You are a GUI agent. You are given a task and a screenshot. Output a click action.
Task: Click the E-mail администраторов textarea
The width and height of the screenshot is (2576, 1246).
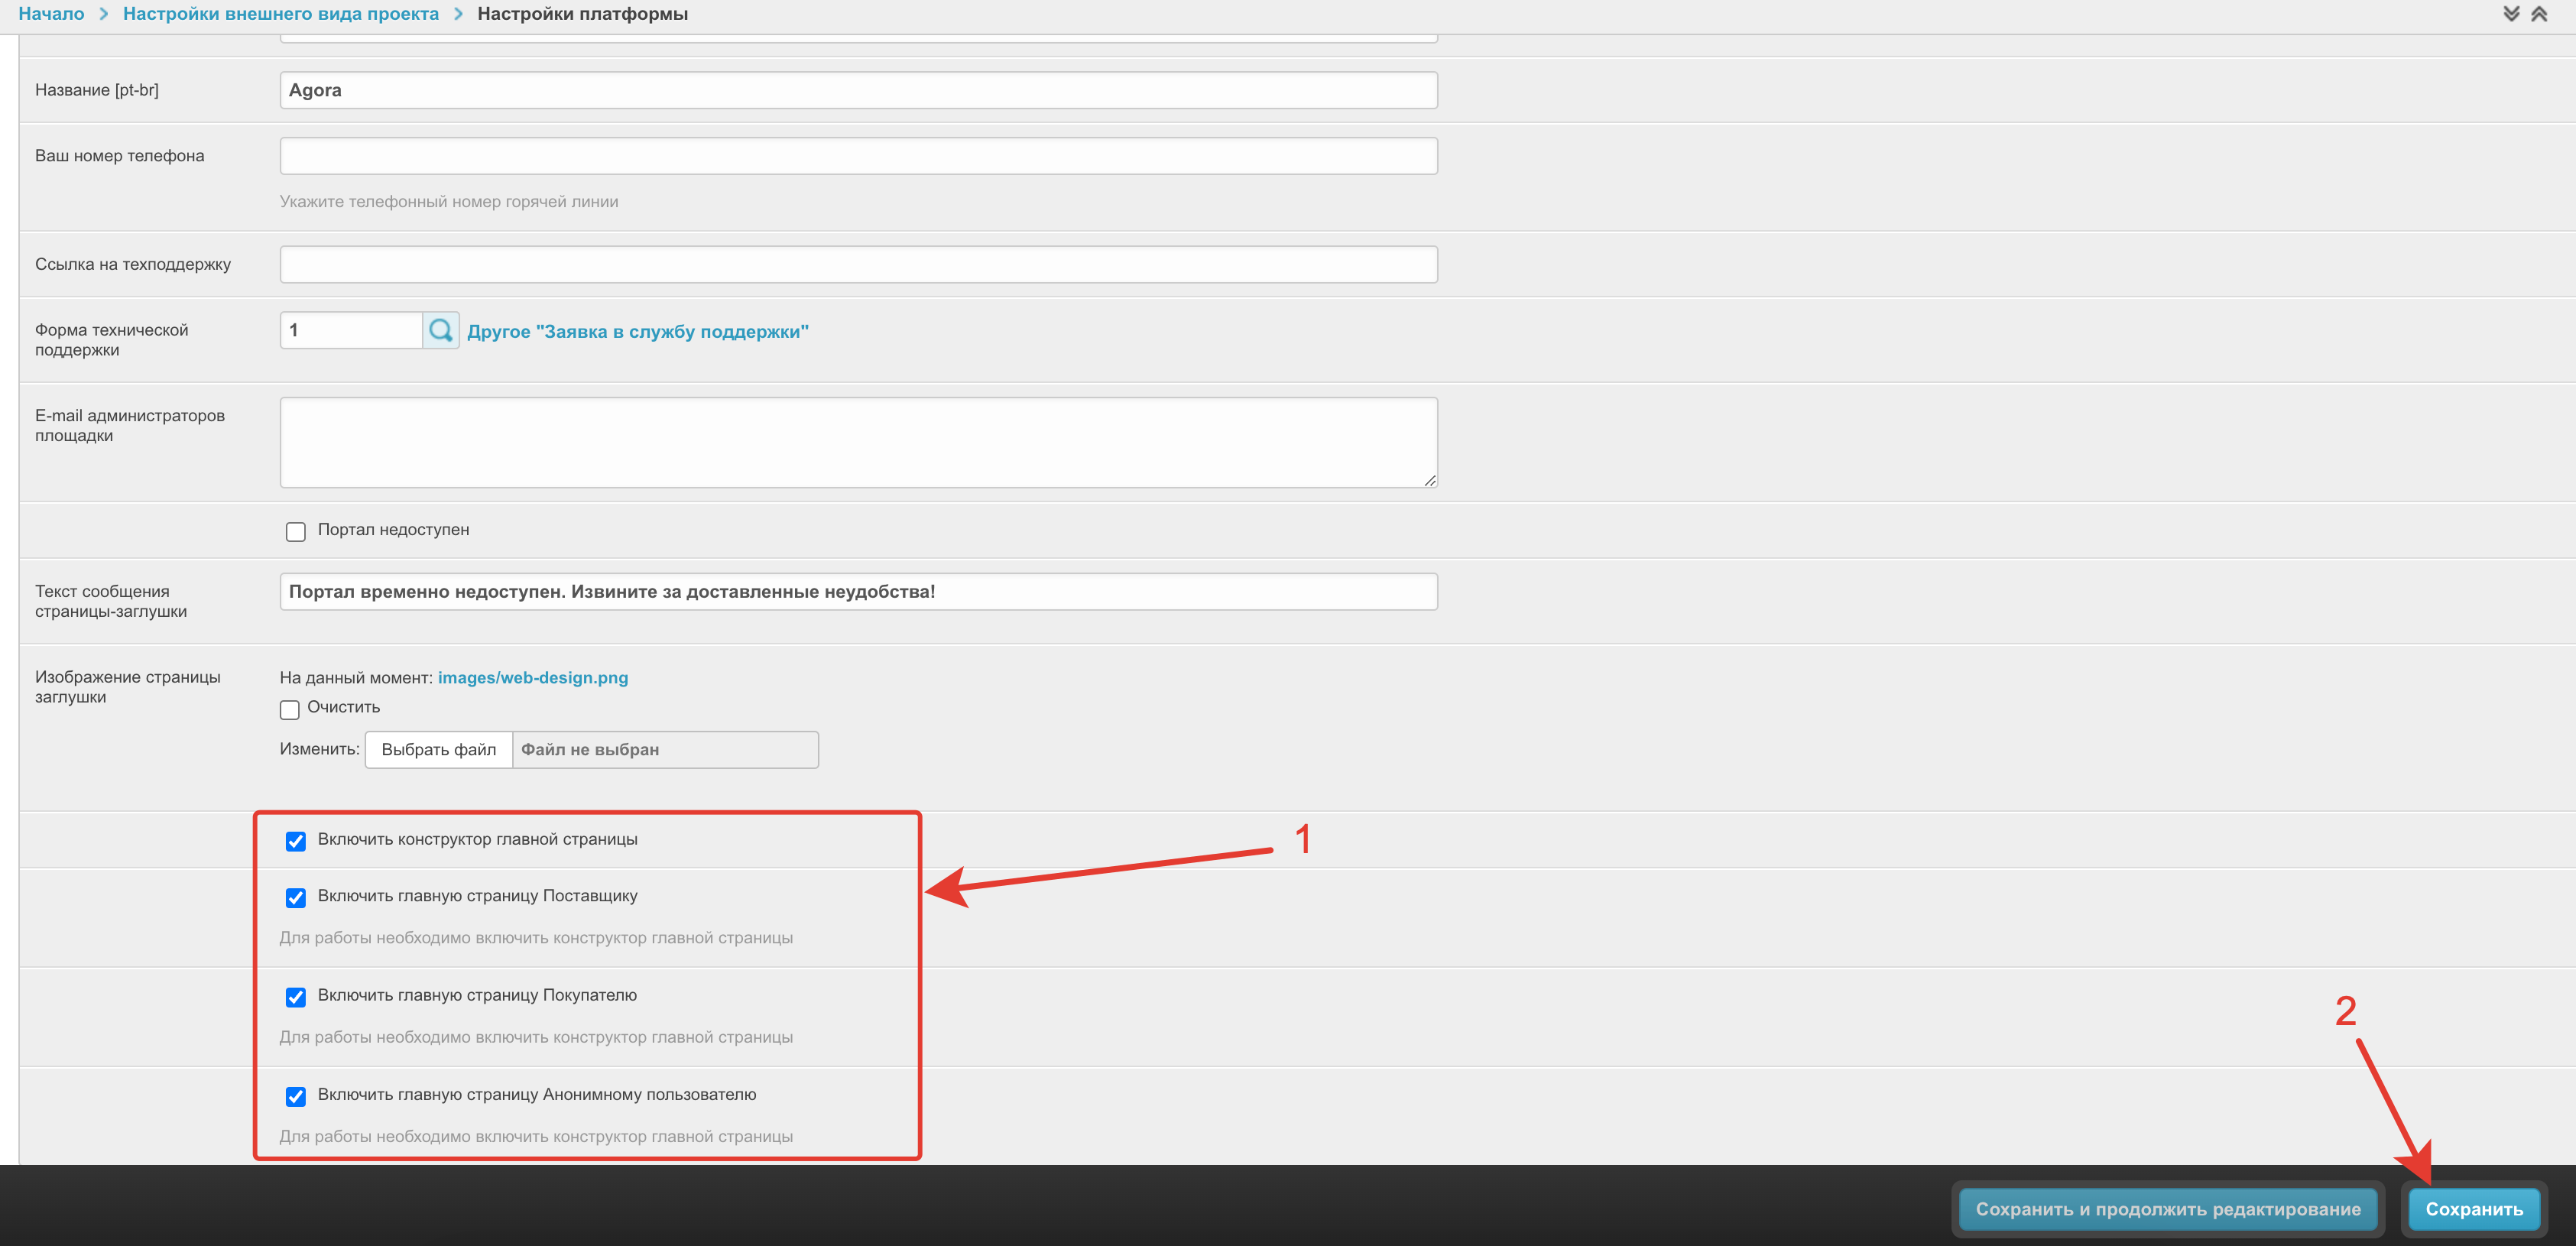pyautogui.click(x=857, y=442)
